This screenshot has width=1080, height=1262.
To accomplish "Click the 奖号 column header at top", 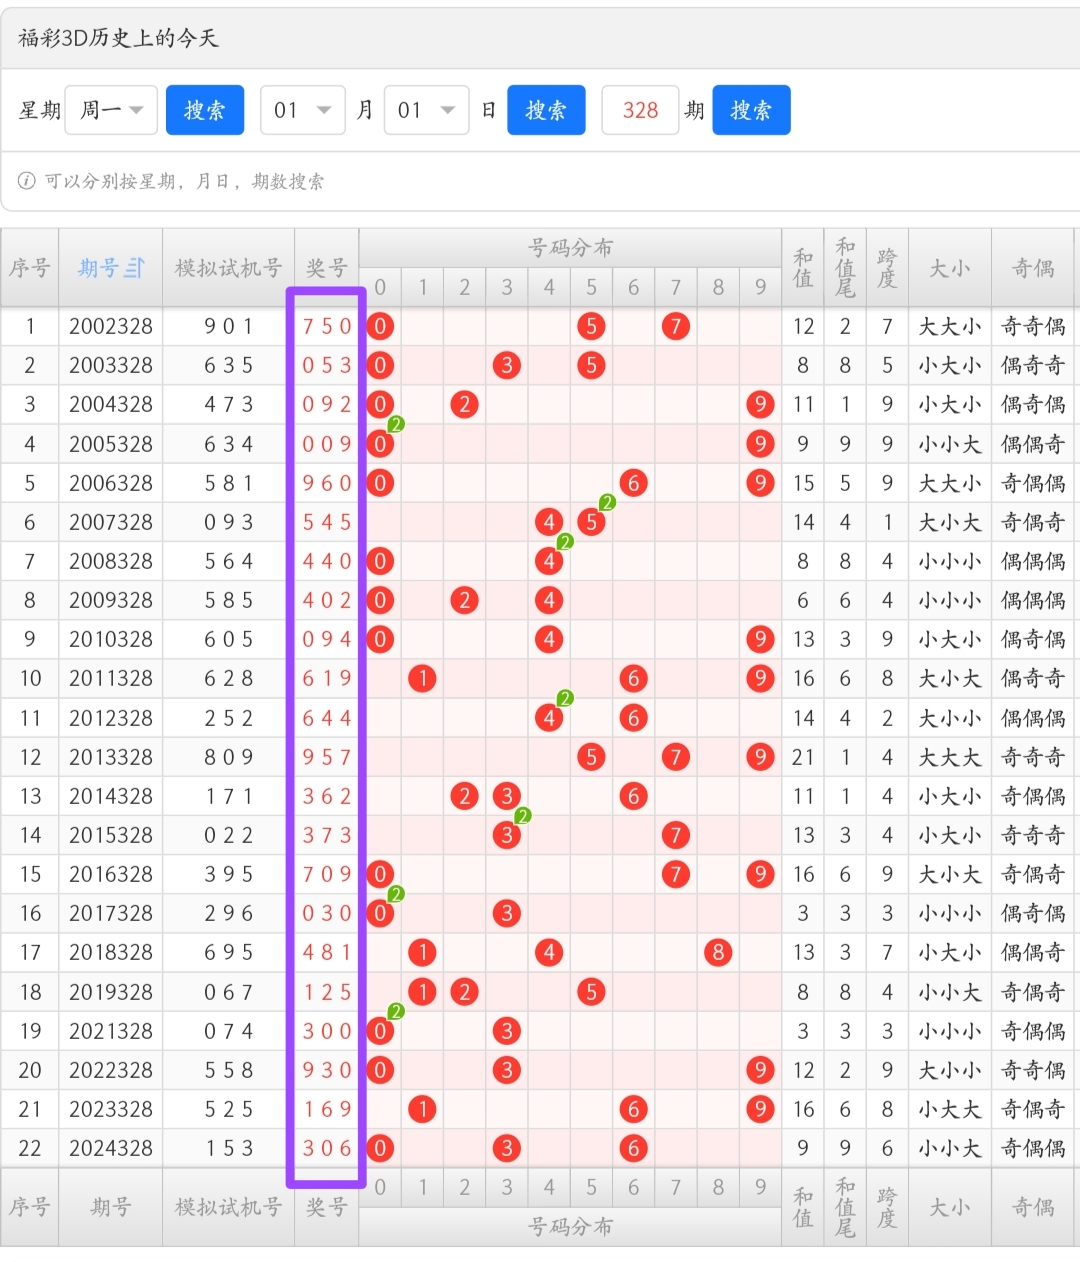I will pyautogui.click(x=327, y=268).
